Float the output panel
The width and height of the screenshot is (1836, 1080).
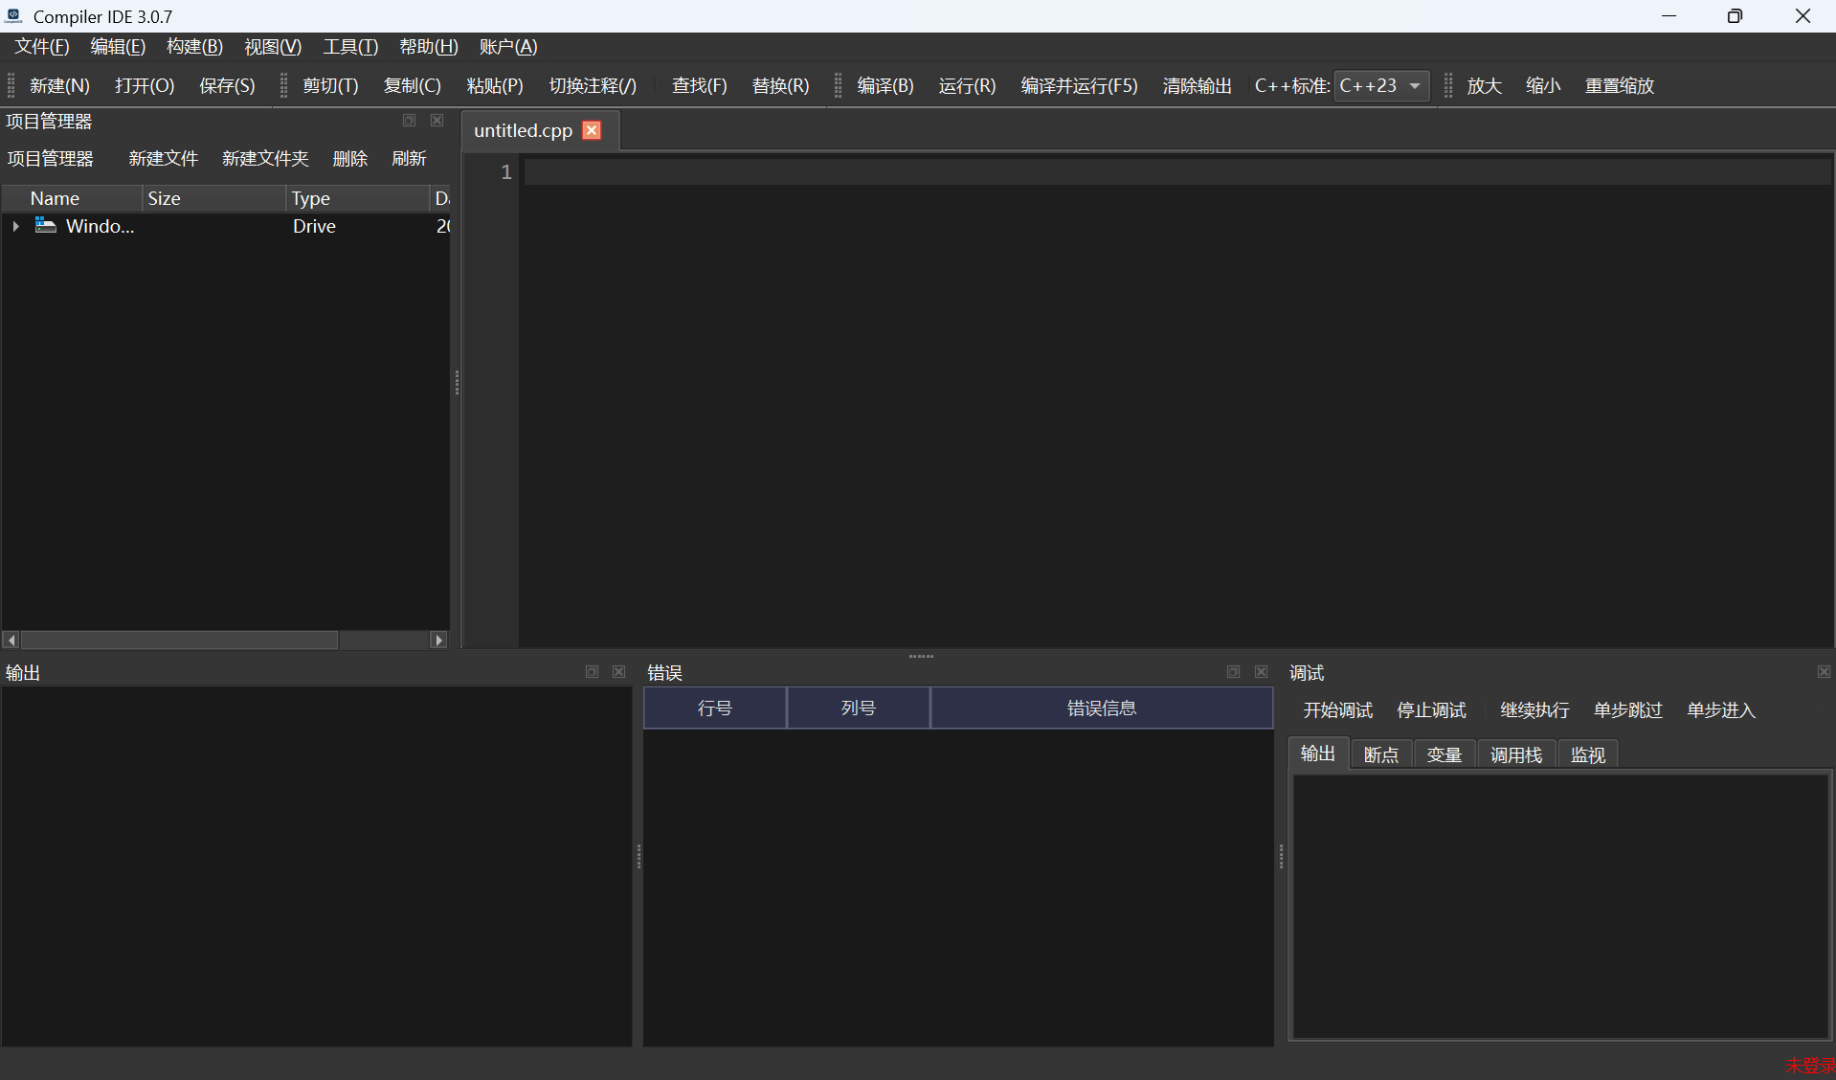coord(592,672)
